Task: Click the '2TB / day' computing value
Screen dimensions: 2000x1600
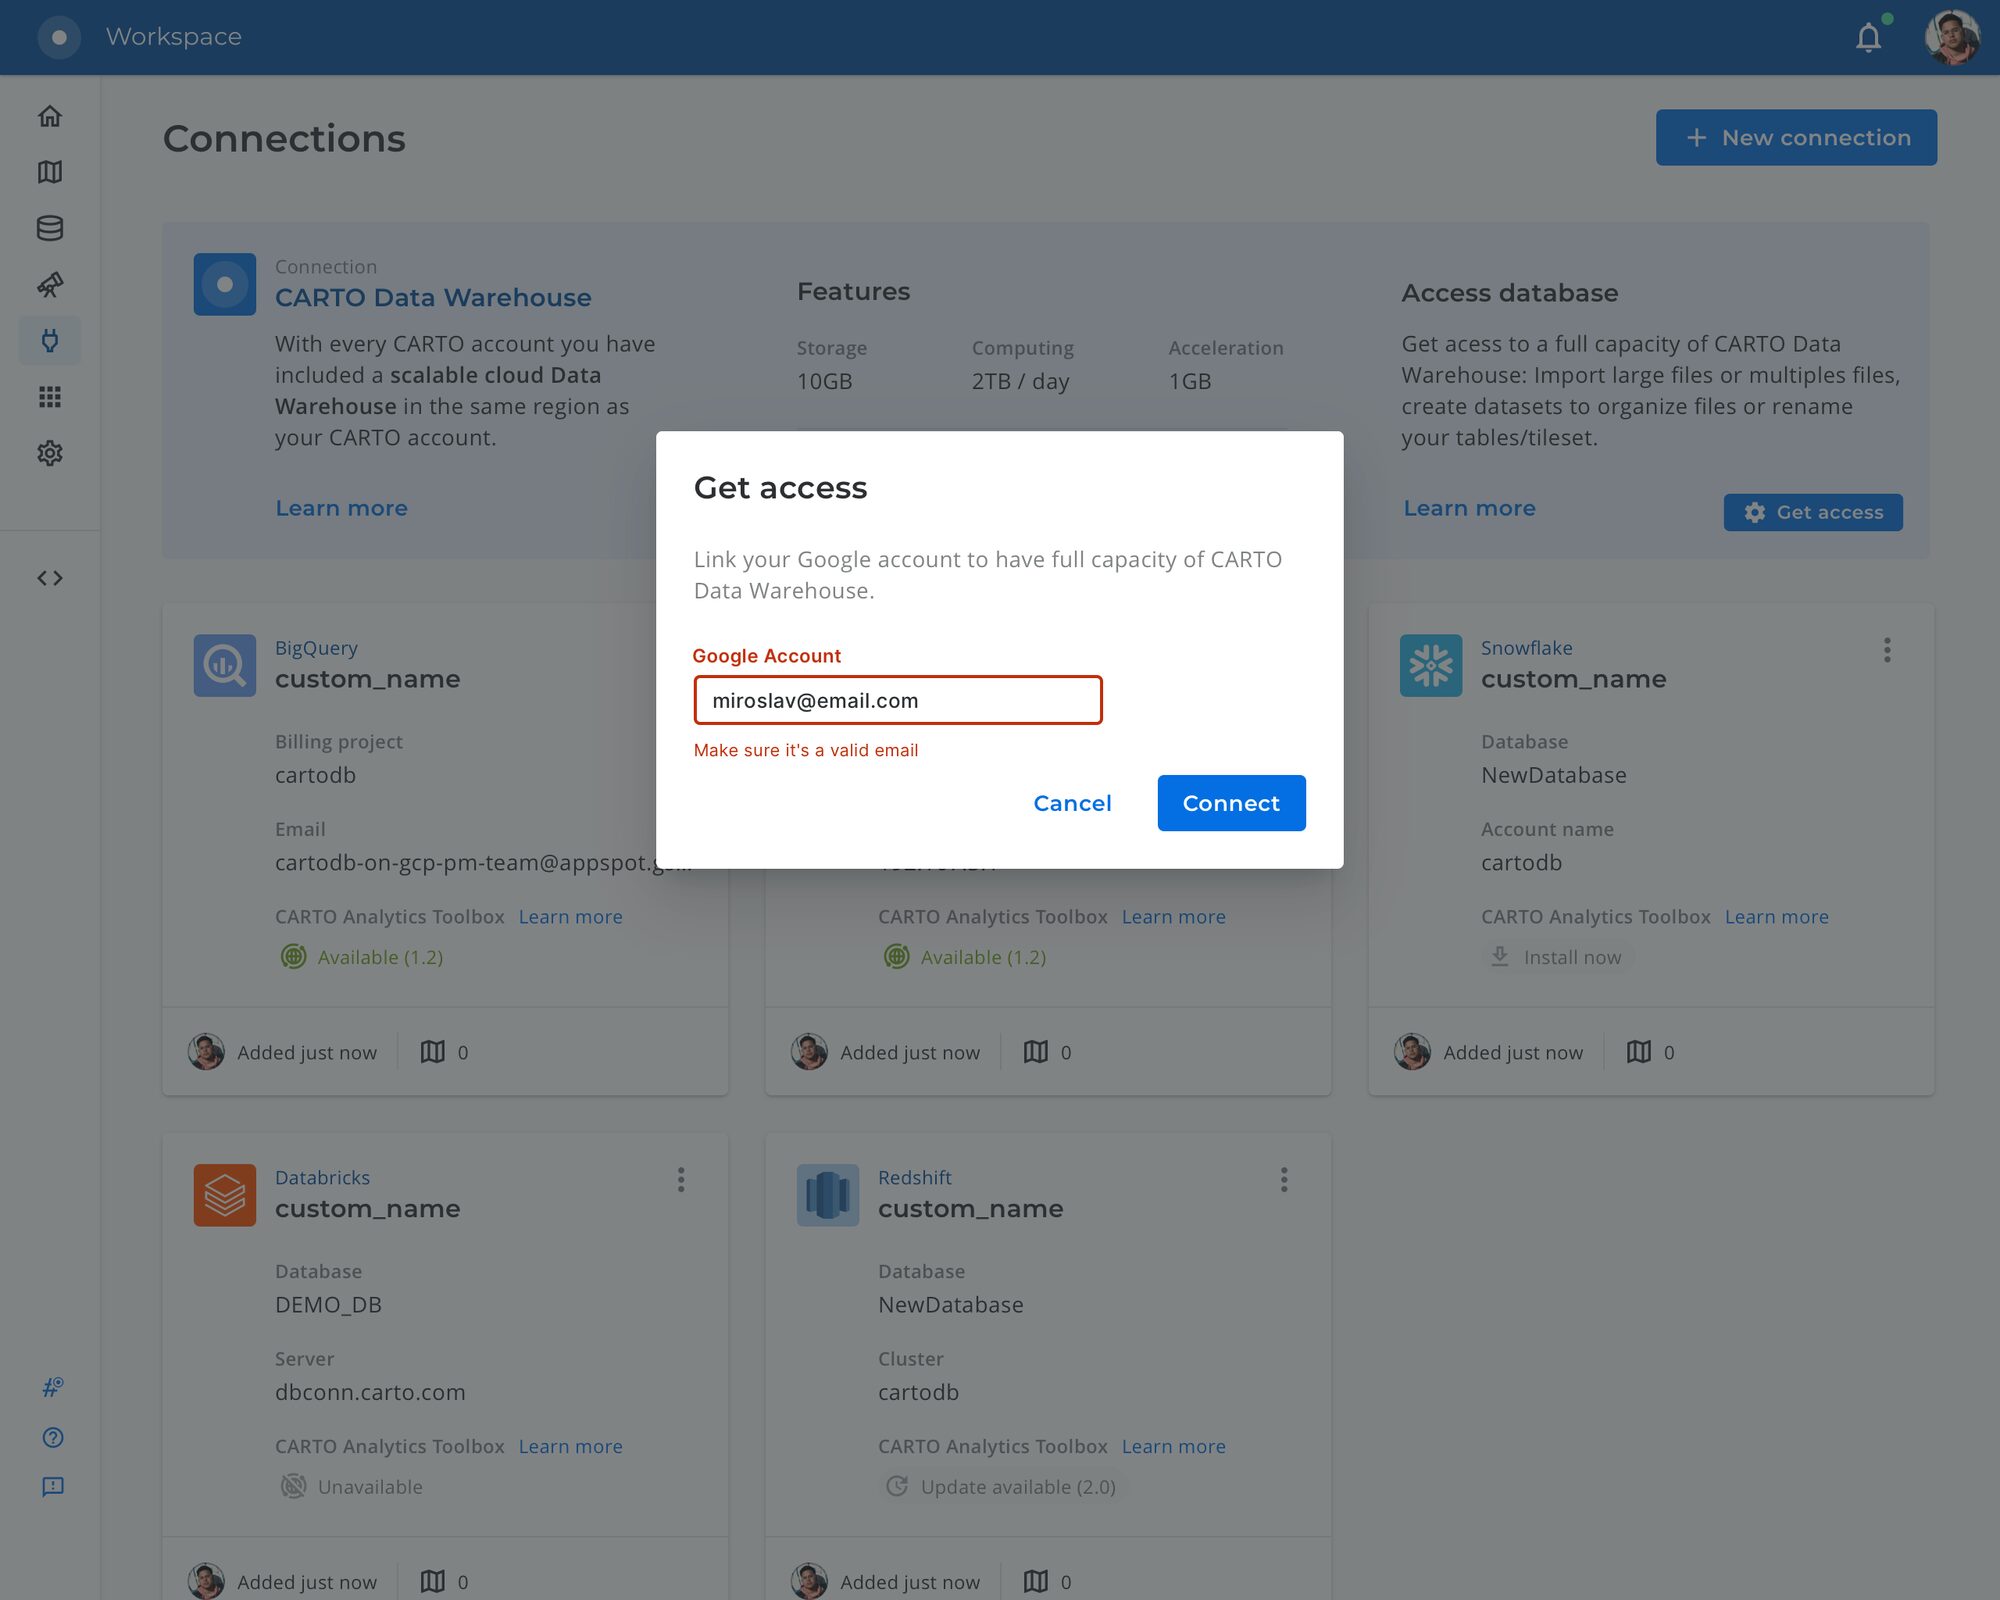Action: [1020, 382]
